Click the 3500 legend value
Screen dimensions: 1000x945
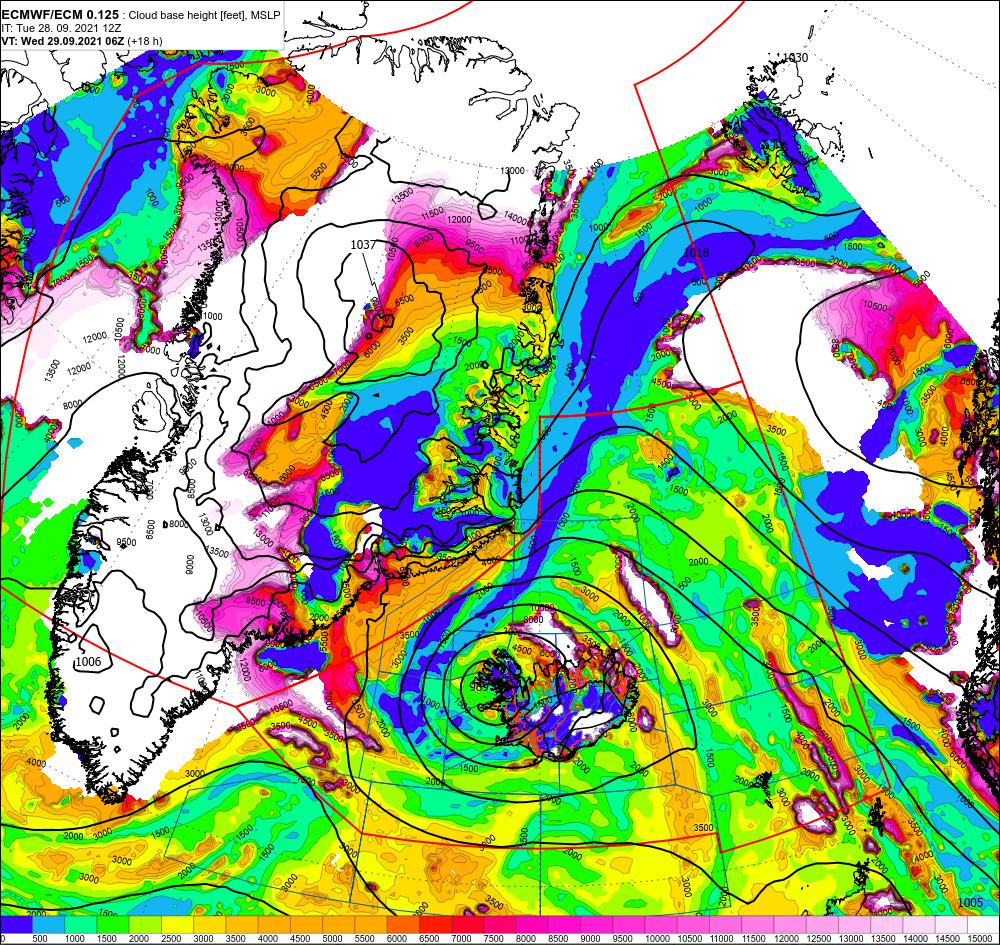(236, 939)
